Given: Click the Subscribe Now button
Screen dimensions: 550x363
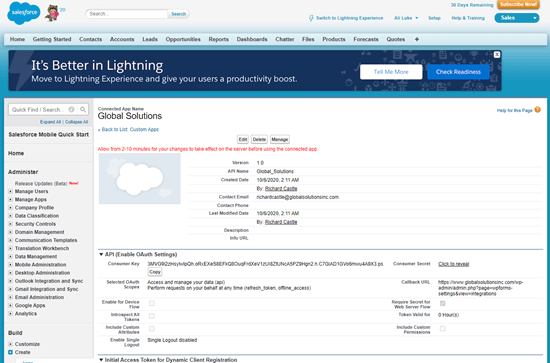Looking at the screenshot, I should coord(518,5).
